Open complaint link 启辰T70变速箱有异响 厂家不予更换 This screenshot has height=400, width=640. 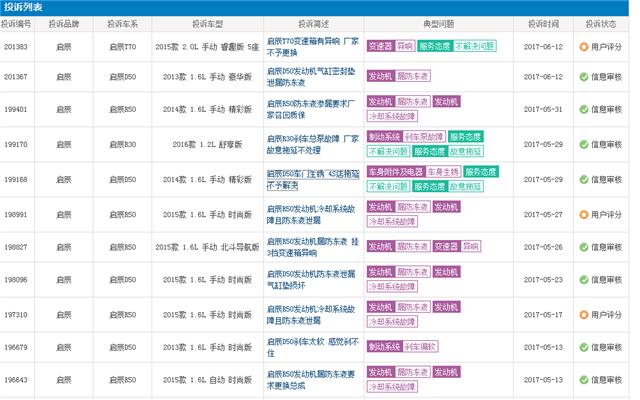click(313, 47)
